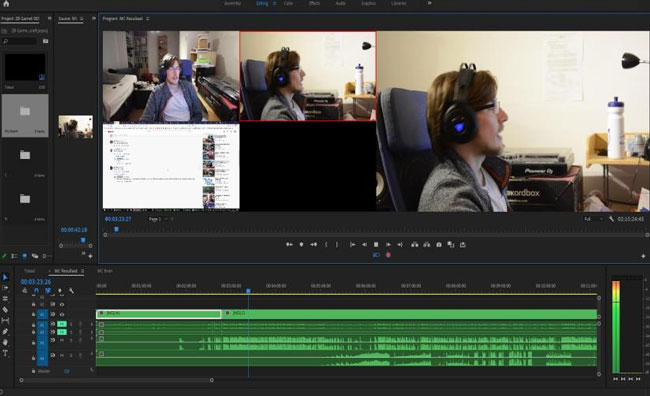Select the Selection tool arrow
Screen dimensions: 650x396
pyautogui.click(x=5, y=277)
